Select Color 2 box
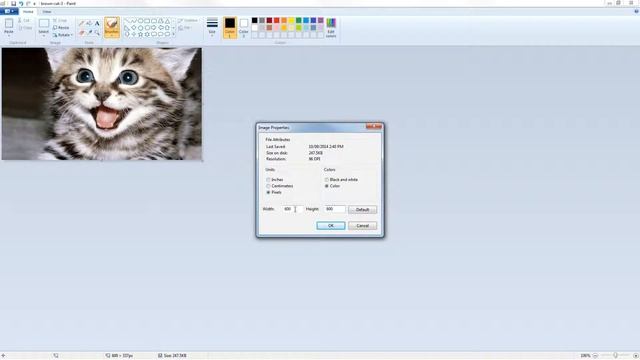Screen dimensions: 640x360 [x=244, y=28]
